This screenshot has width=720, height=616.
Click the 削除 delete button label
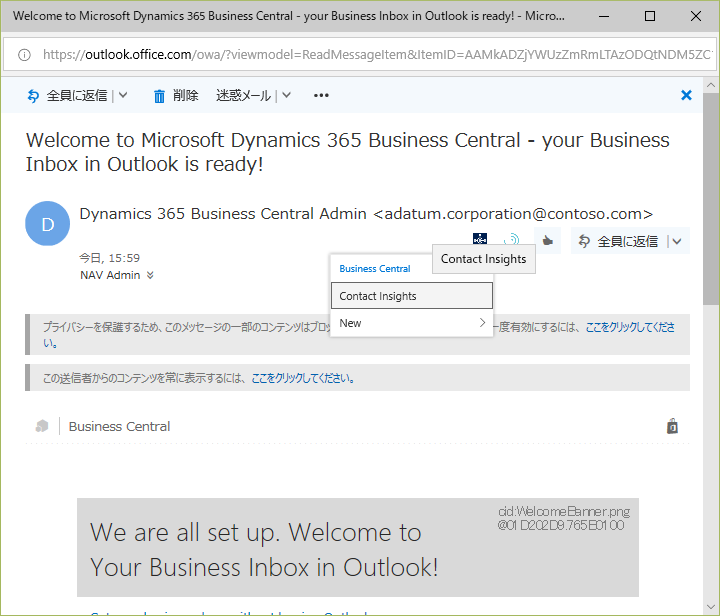pos(186,95)
